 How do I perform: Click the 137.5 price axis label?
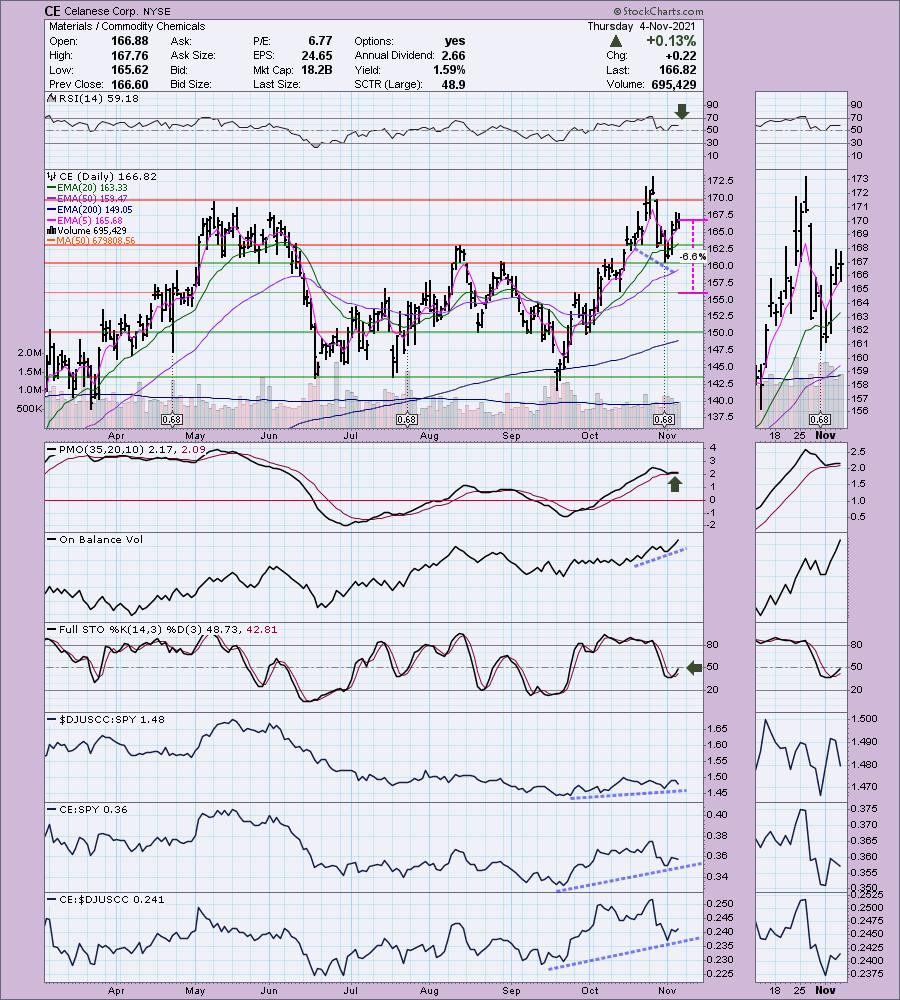coord(720,417)
